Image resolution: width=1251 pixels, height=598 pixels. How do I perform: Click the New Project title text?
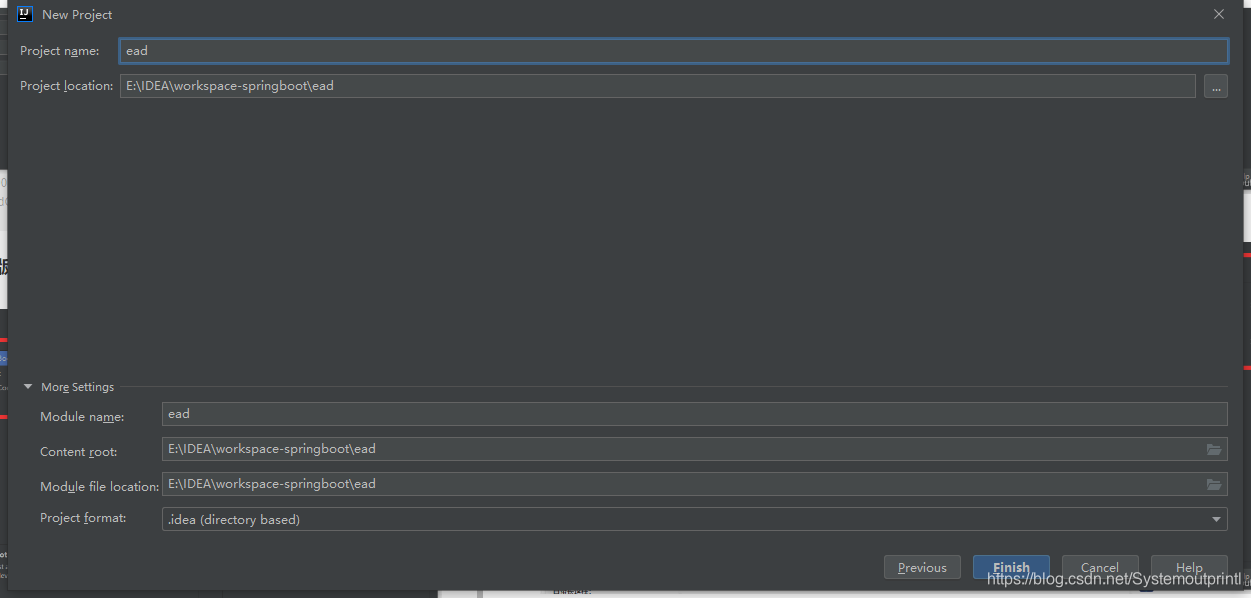(77, 15)
